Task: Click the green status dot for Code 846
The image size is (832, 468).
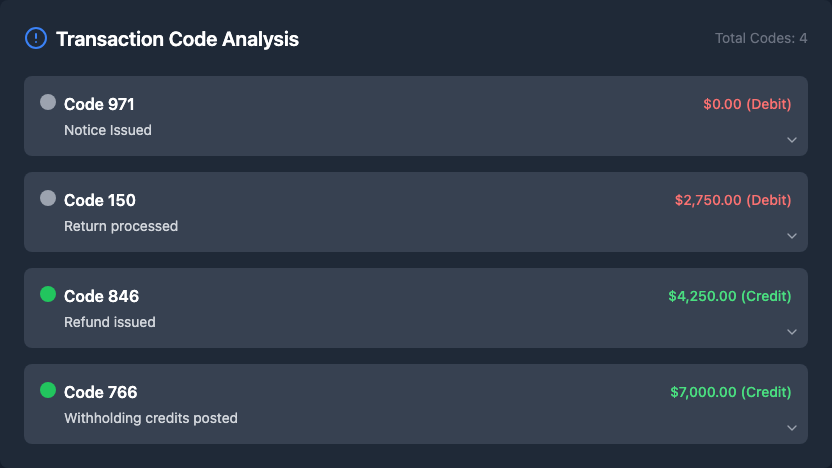Action: [x=47, y=294]
